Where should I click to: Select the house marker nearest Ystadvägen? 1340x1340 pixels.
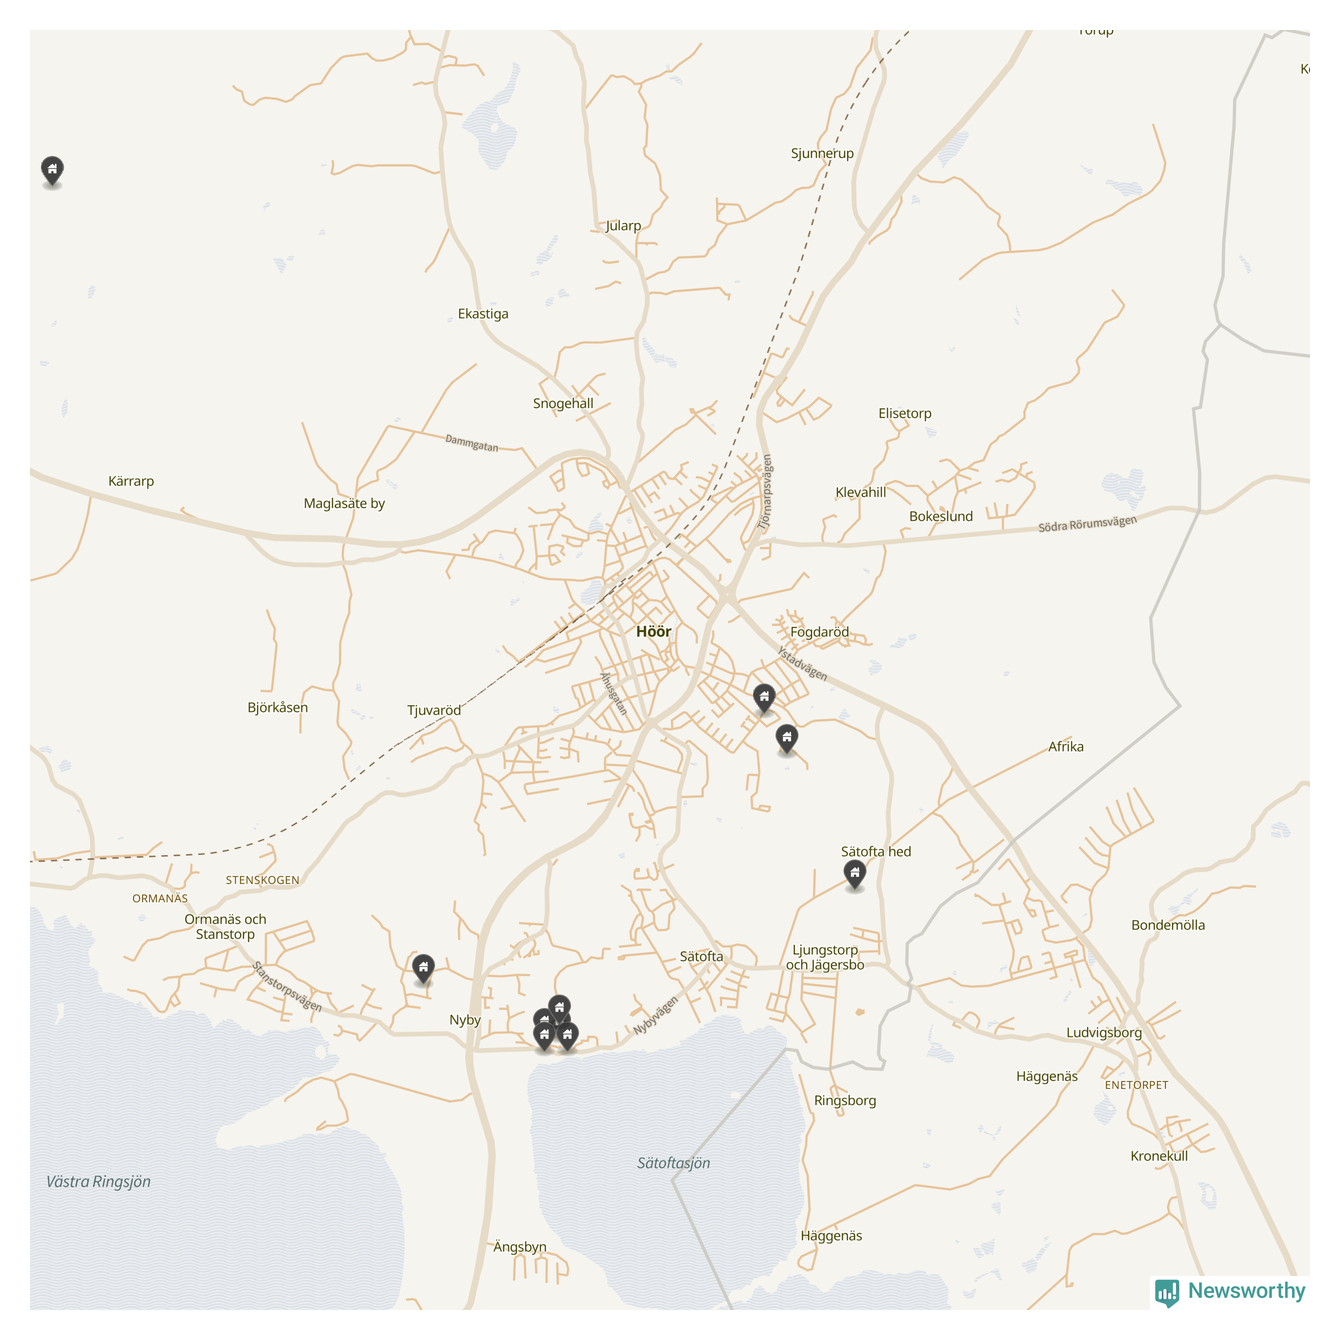[x=764, y=698]
